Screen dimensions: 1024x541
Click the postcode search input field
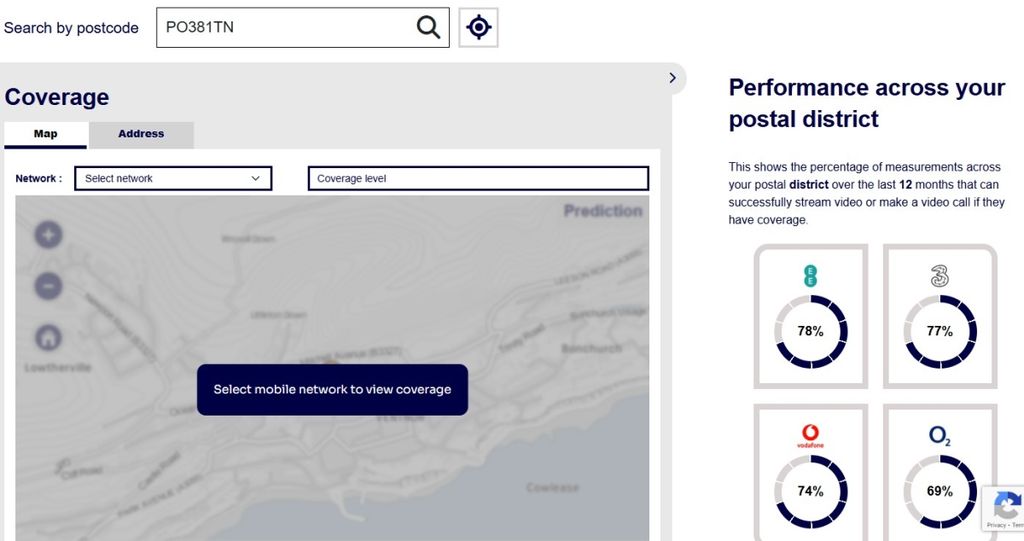point(285,28)
